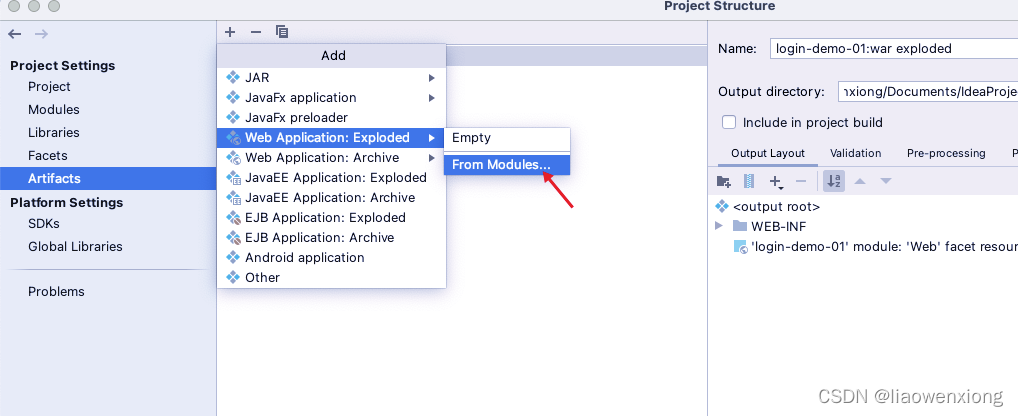Viewport: 1018px width, 416px height.
Task: Click the copy artifact icon
Action: tap(282, 32)
